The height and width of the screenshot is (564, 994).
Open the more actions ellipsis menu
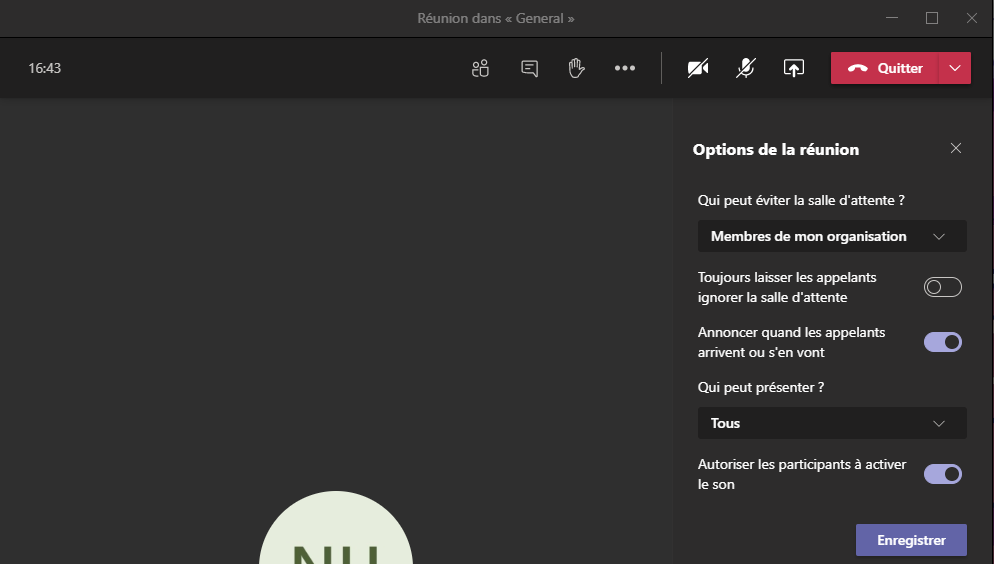pos(624,68)
